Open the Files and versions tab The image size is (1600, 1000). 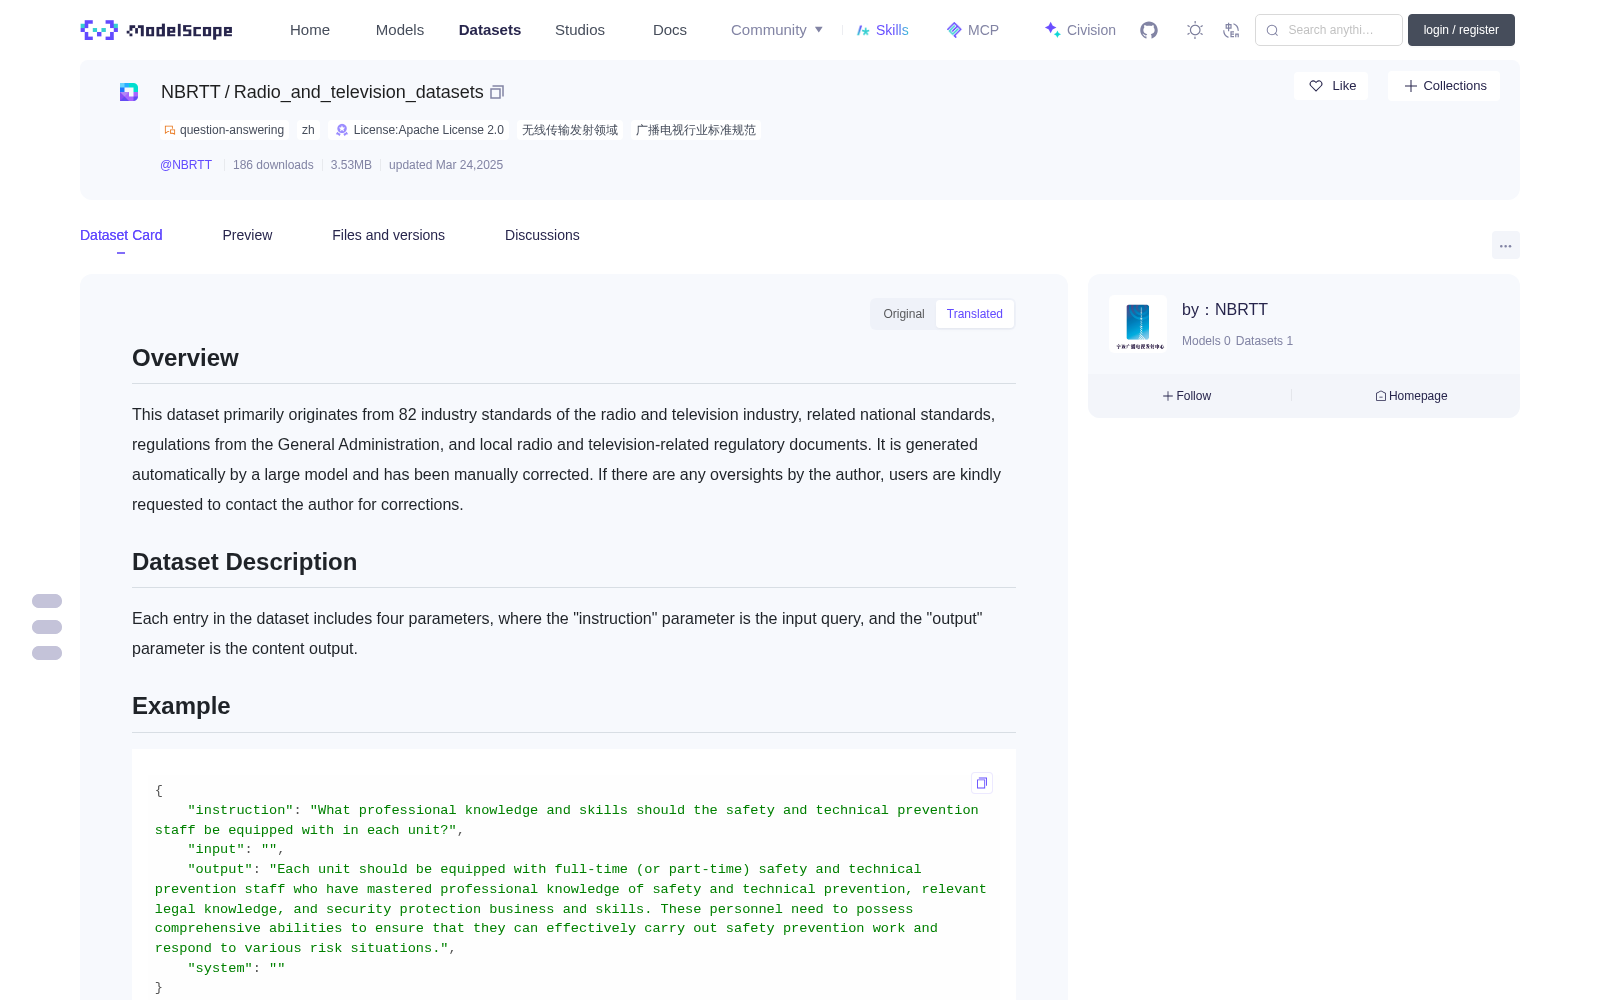pyautogui.click(x=388, y=235)
